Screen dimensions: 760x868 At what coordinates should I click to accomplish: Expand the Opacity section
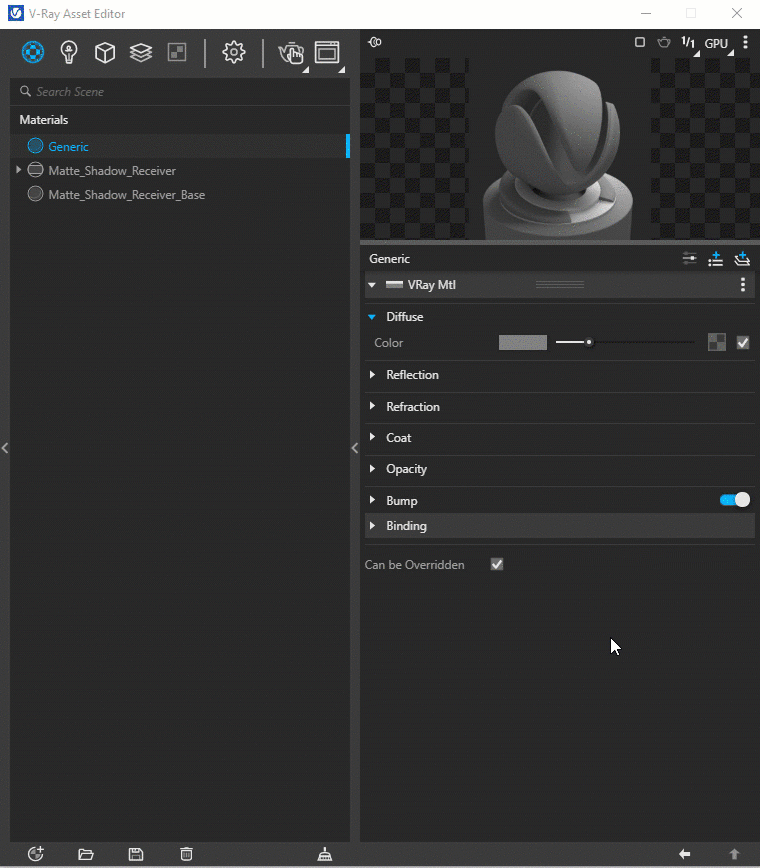click(373, 469)
